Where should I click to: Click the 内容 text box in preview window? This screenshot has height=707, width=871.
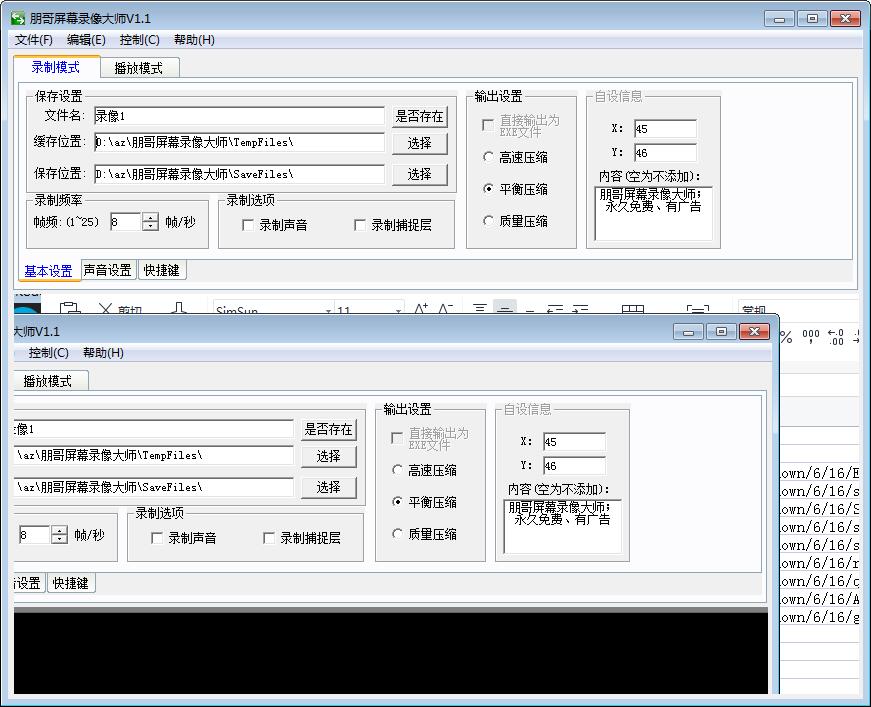[563, 527]
